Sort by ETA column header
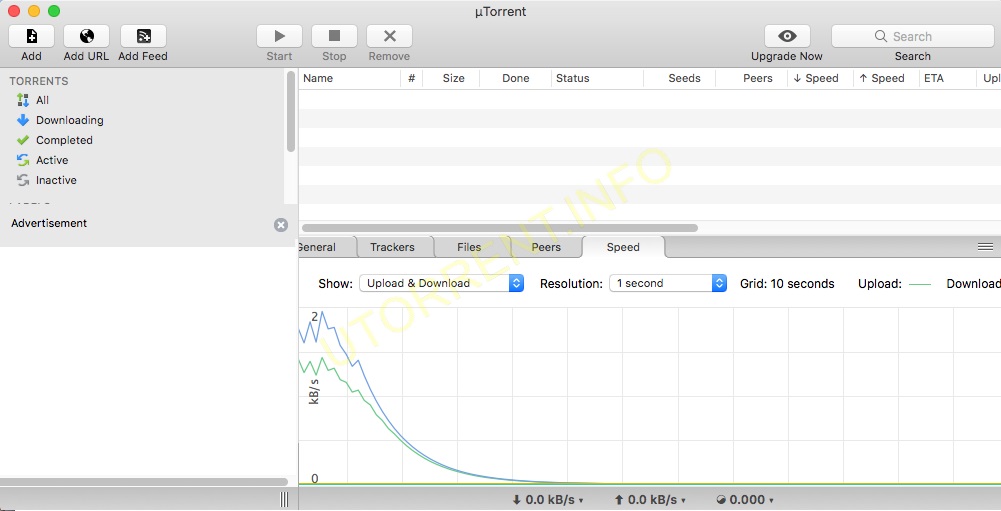Image resolution: width=1001 pixels, height=511 pixels. [x=947, y=79]
